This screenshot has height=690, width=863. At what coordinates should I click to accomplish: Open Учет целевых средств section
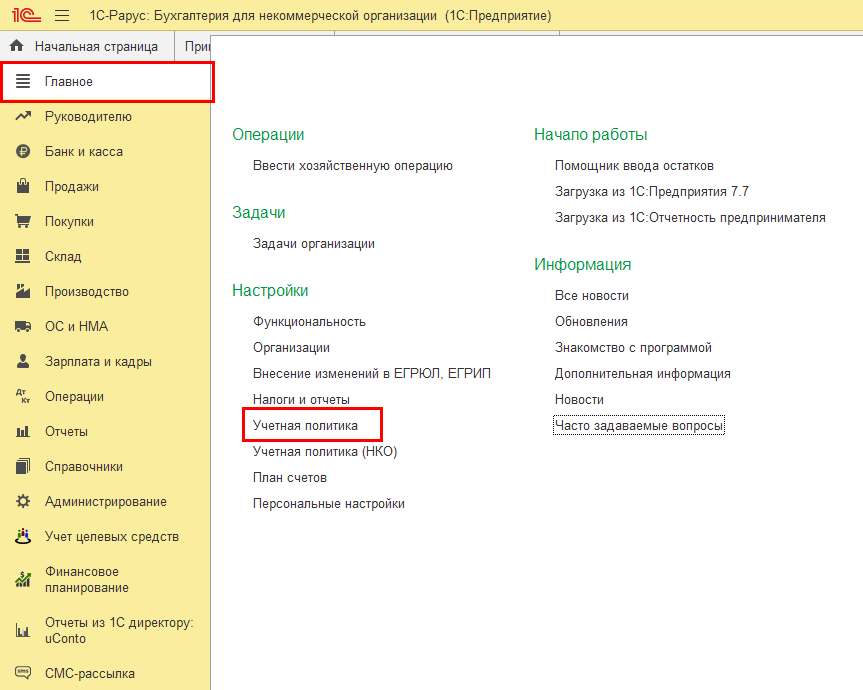tap(112, 537)
